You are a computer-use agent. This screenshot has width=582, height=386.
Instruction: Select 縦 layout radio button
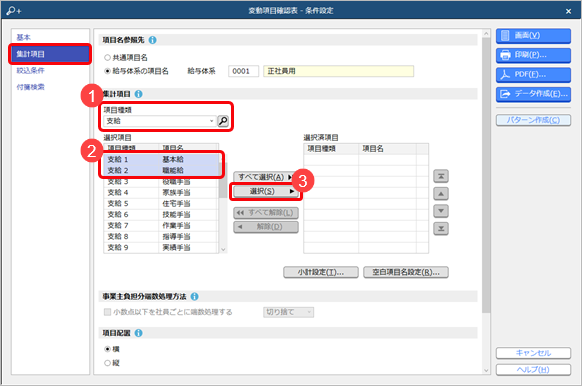[107, 363]
